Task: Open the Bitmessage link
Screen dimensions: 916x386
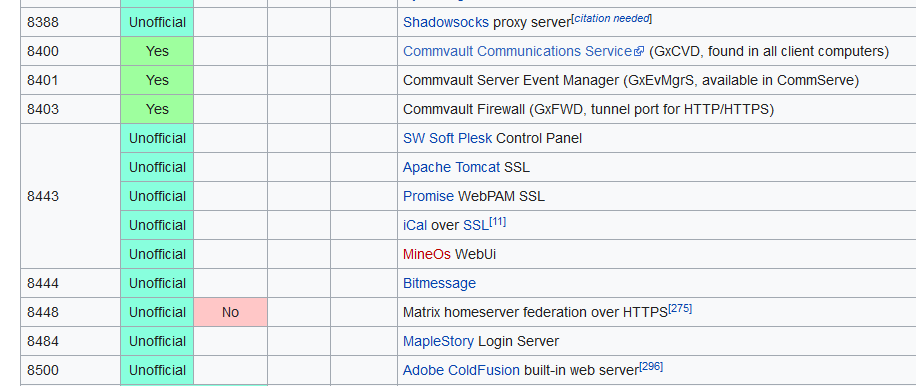Action: (x=439, y=283)
